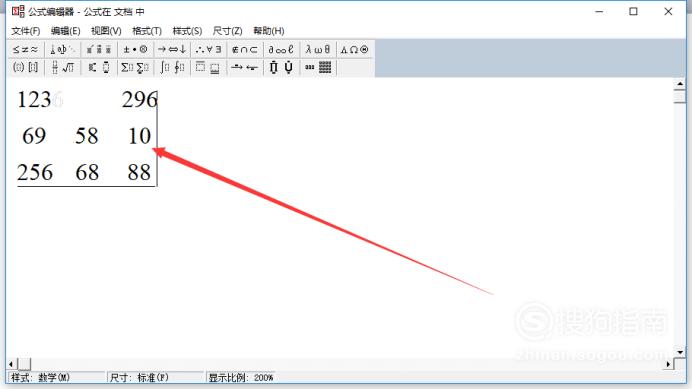Click the status bar style field 样式: 数学(M)
The image size is (692, 389).
56,378
